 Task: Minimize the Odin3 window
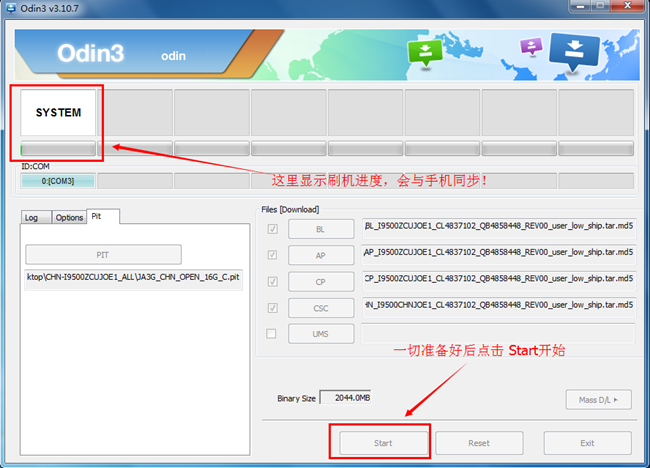click(580, 6)
